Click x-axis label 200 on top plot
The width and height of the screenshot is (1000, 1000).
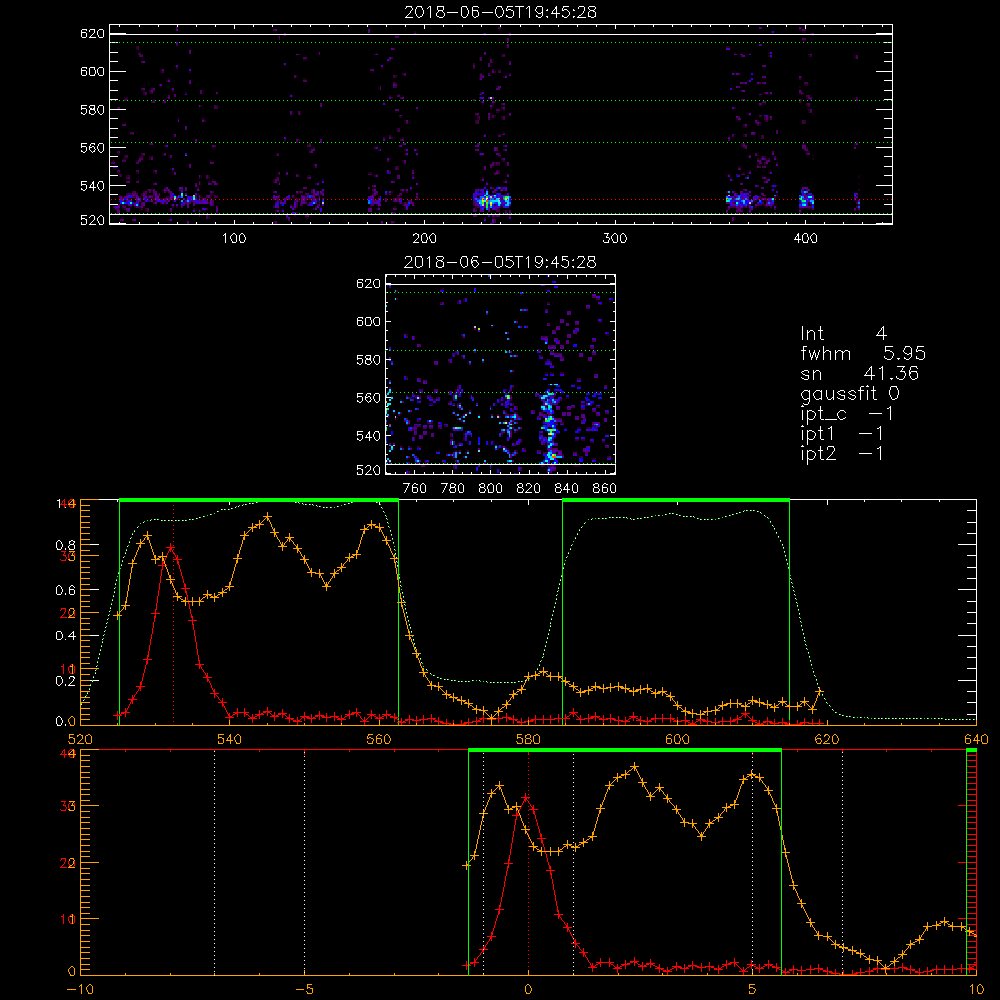click(x=424, y=239)
